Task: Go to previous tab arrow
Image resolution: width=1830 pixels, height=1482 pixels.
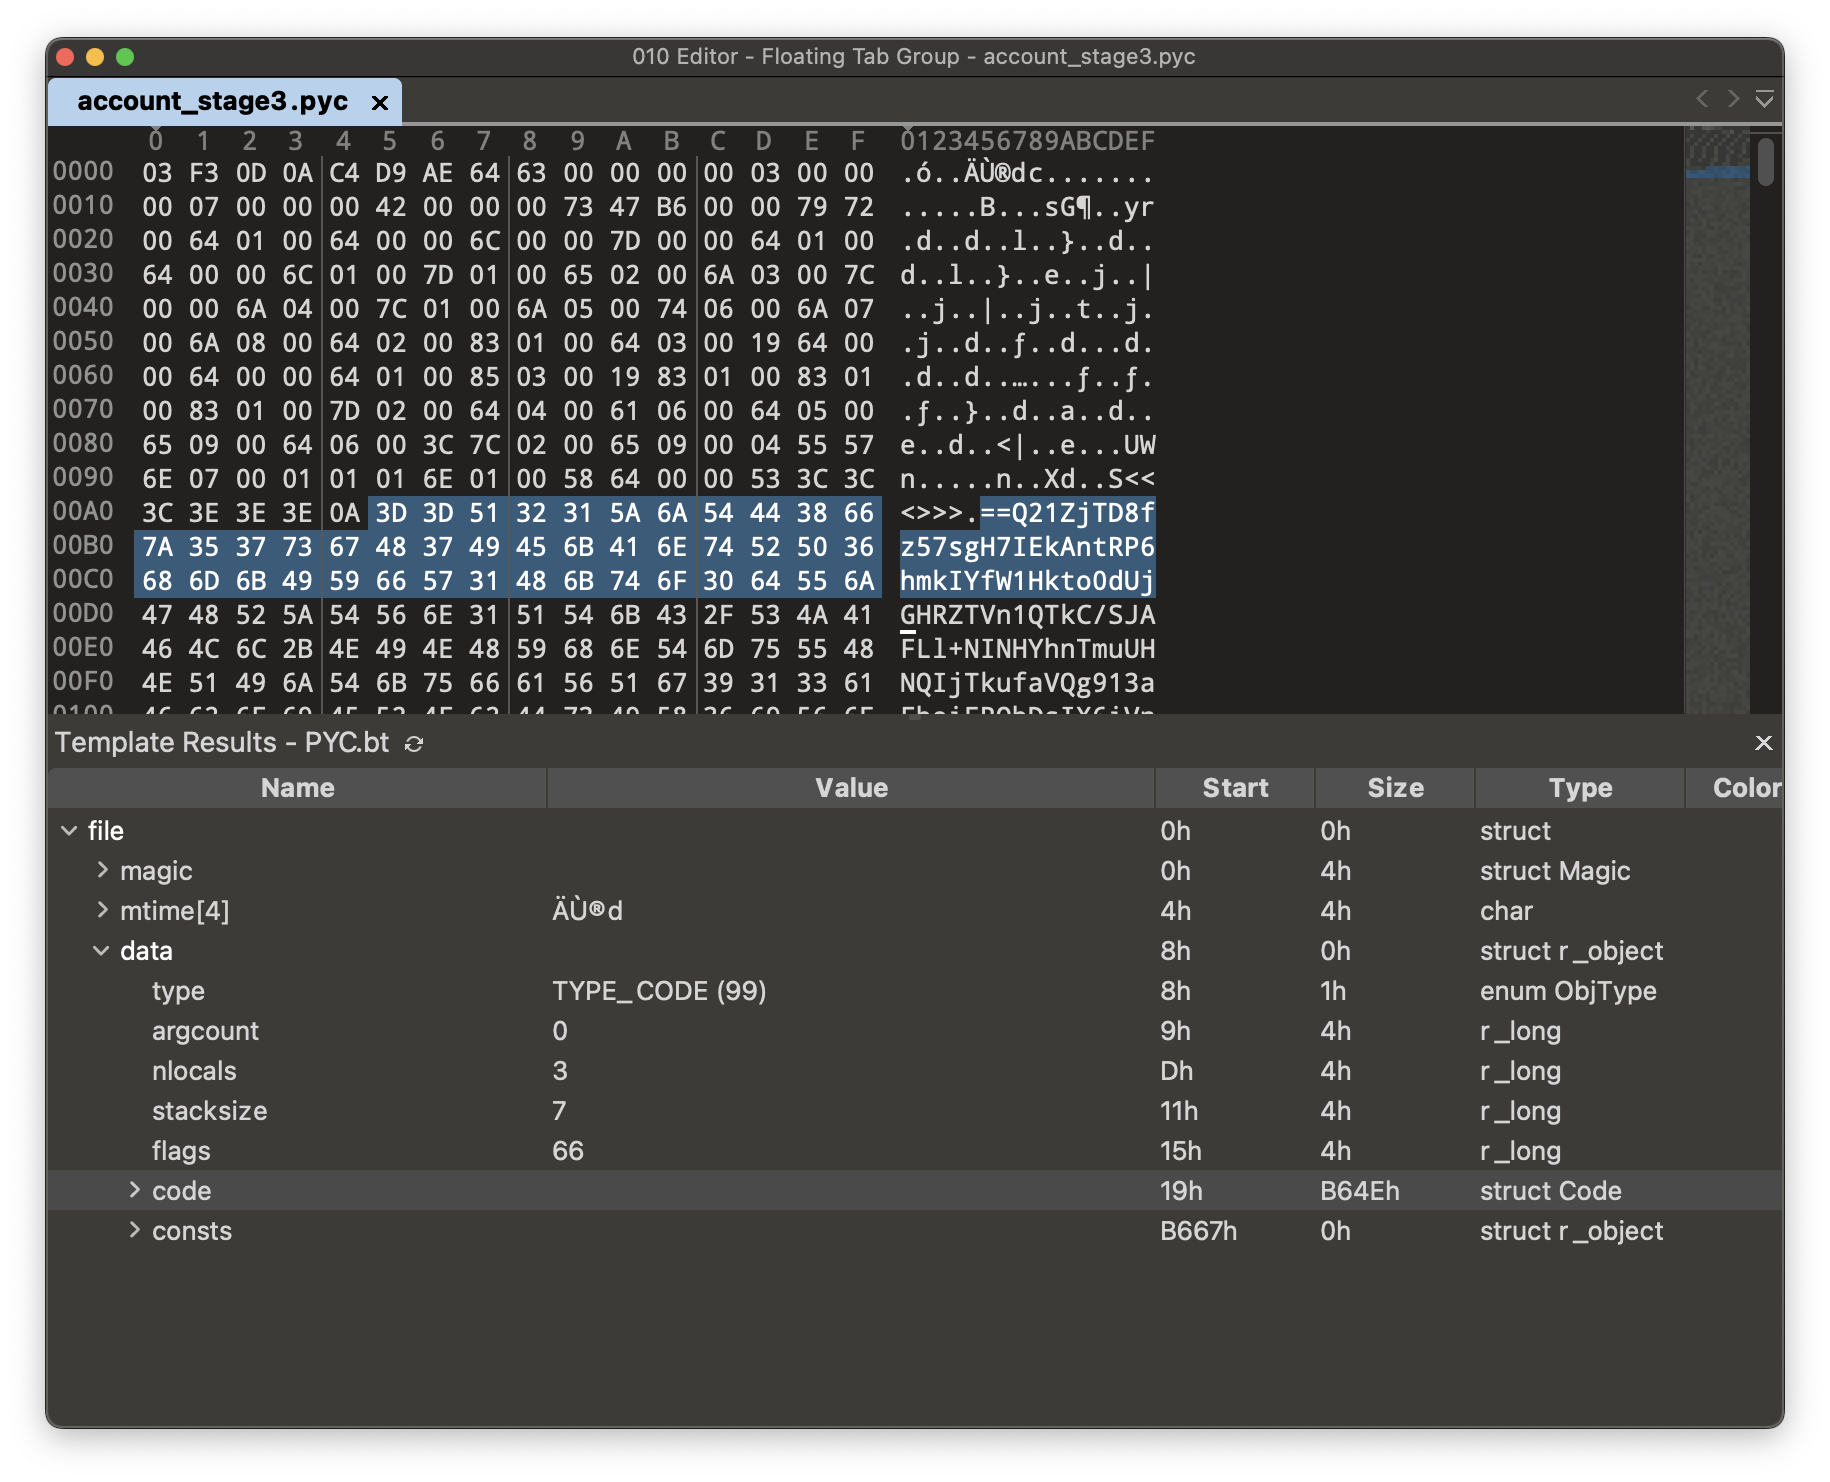Action: pyautogui.click(x=1702, y=98)
